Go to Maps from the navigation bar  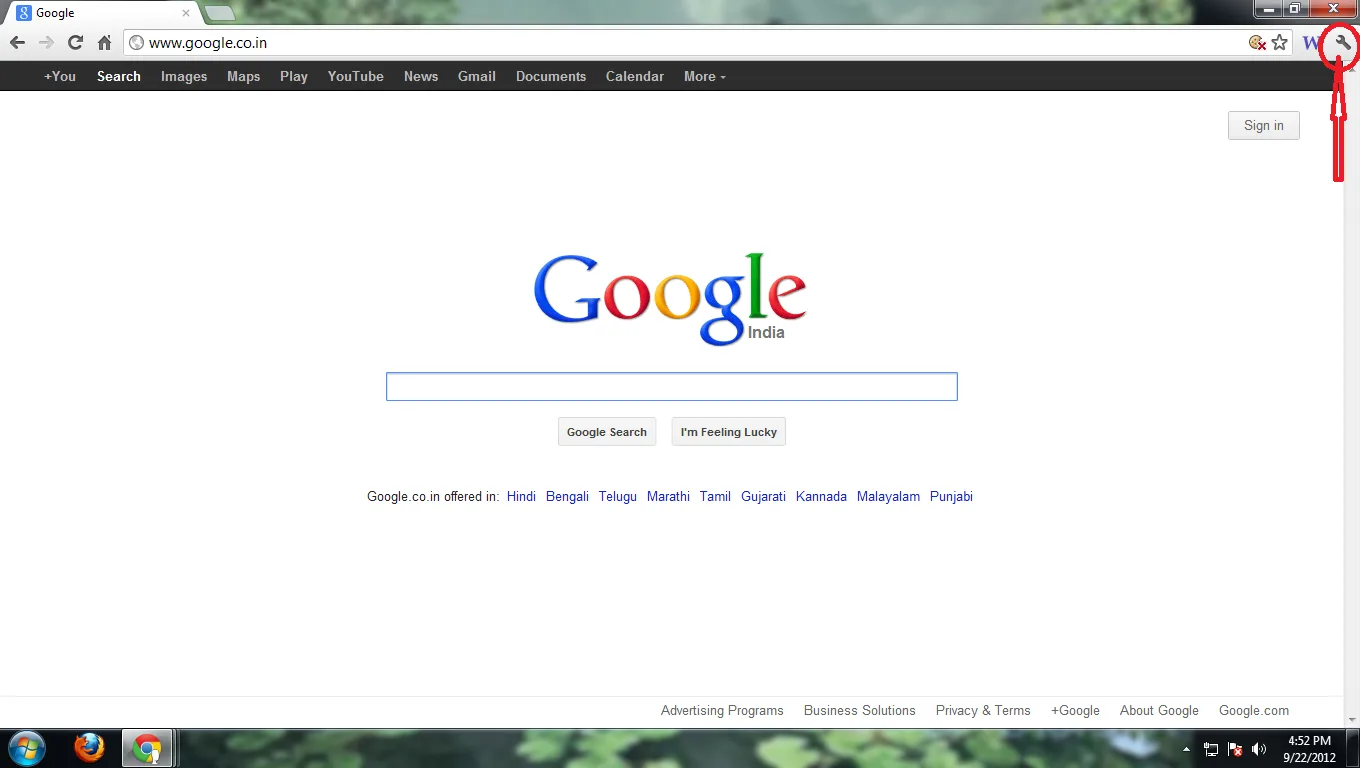243,76
